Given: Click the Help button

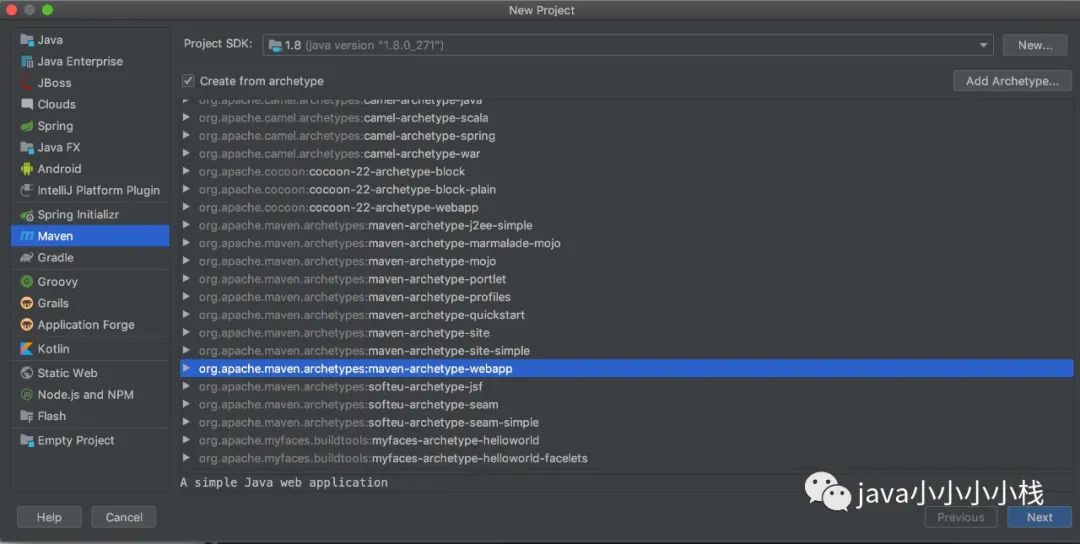Looking at the screenshot, I should 49,517.
